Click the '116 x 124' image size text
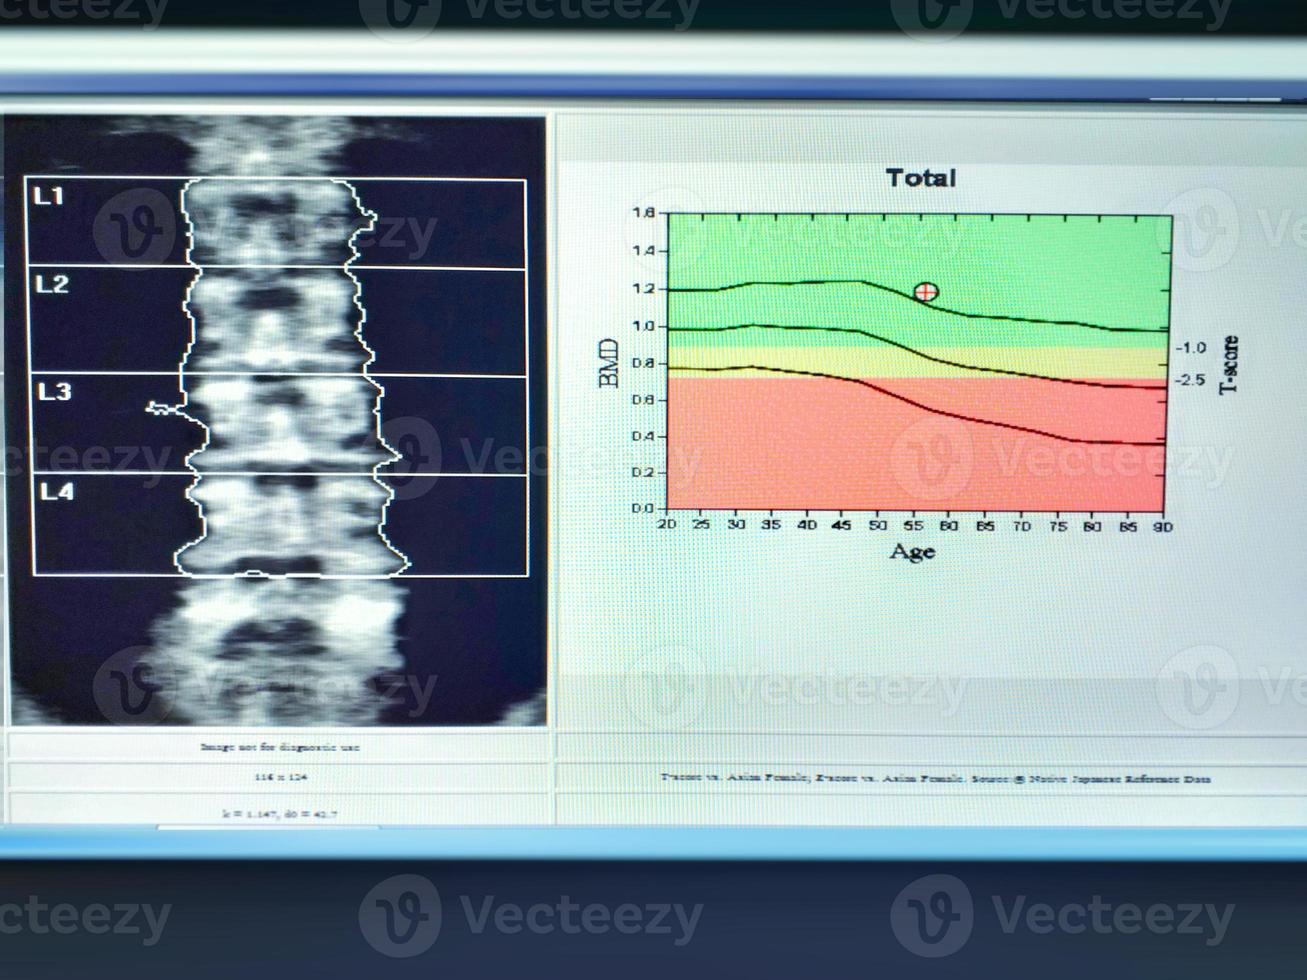 (x=281, y=777)
